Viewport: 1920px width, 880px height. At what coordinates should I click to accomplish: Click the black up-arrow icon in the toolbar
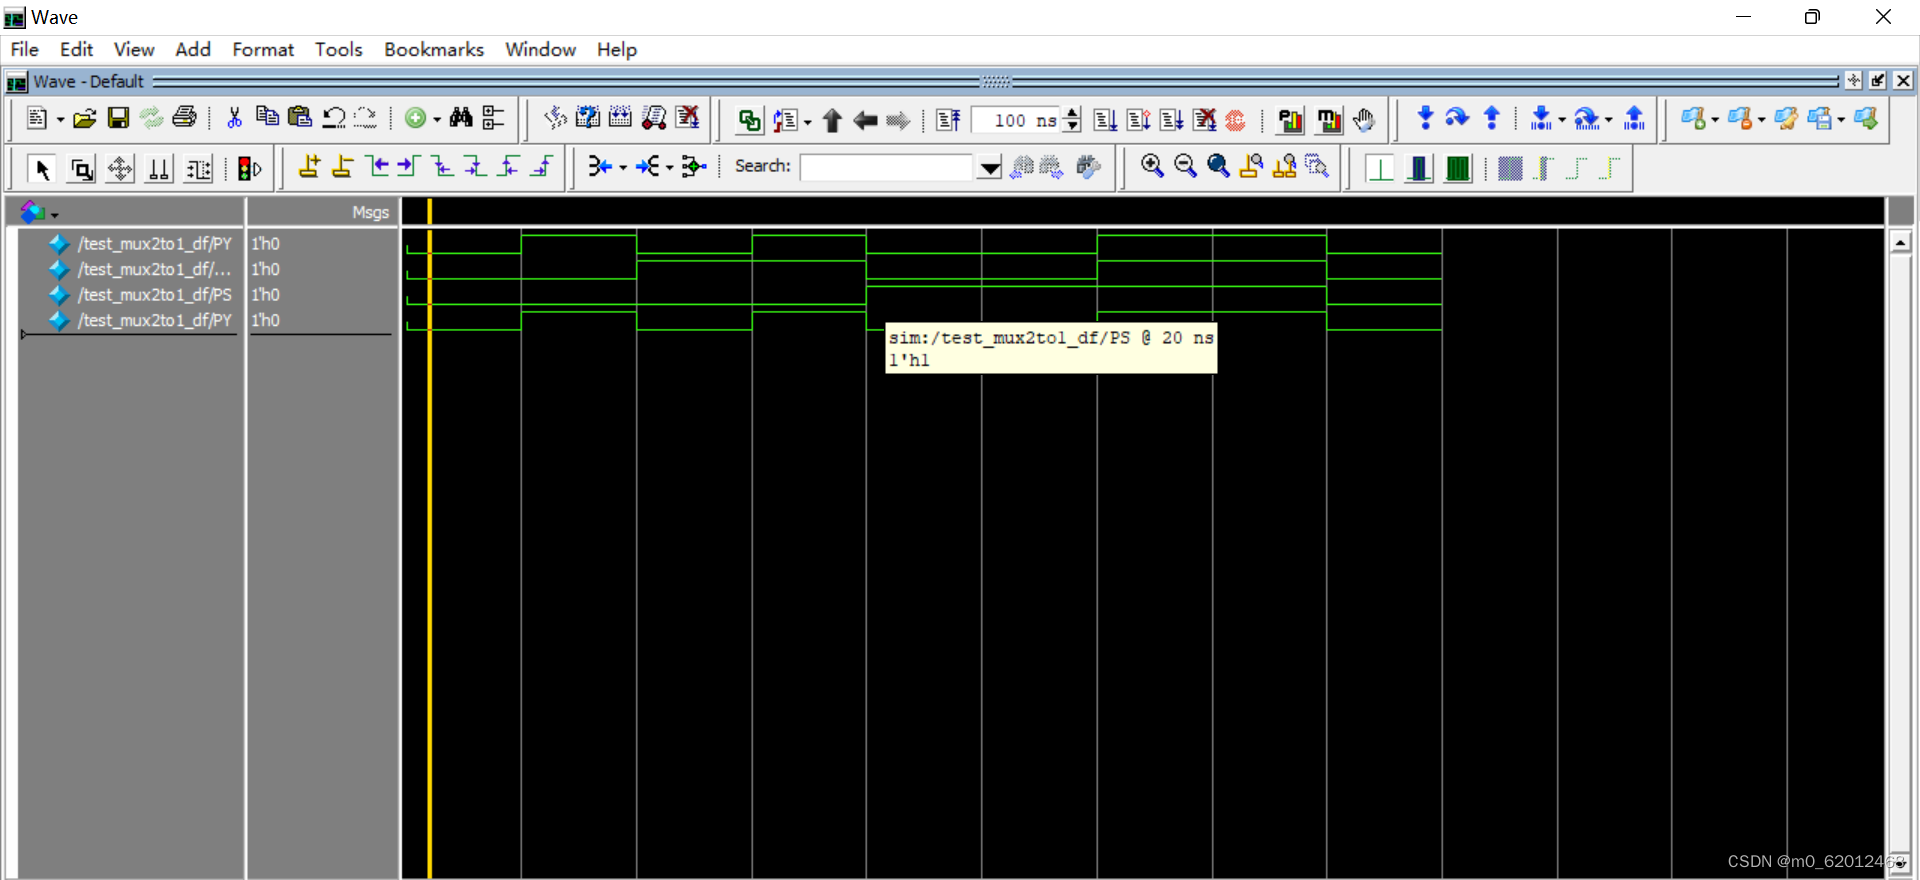click(832, 121)
